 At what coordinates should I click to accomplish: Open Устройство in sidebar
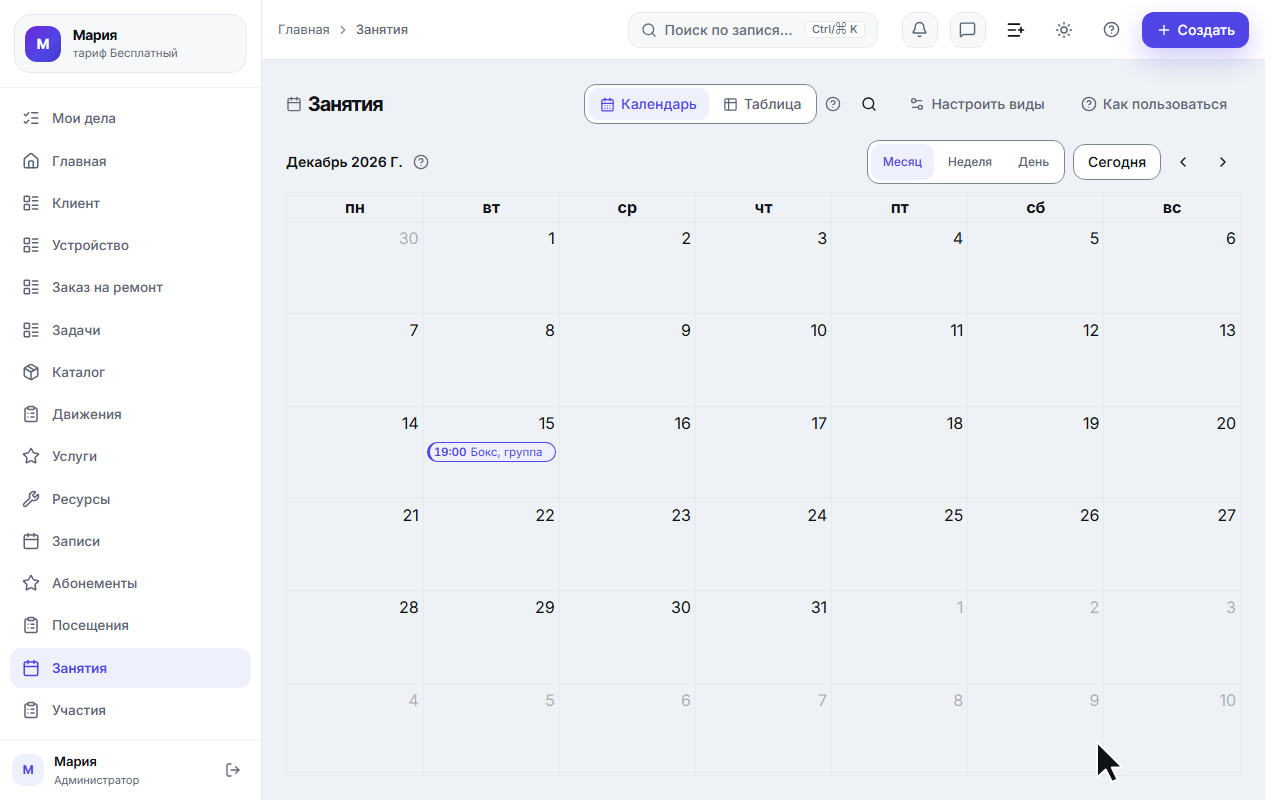(x=130, y=245)
